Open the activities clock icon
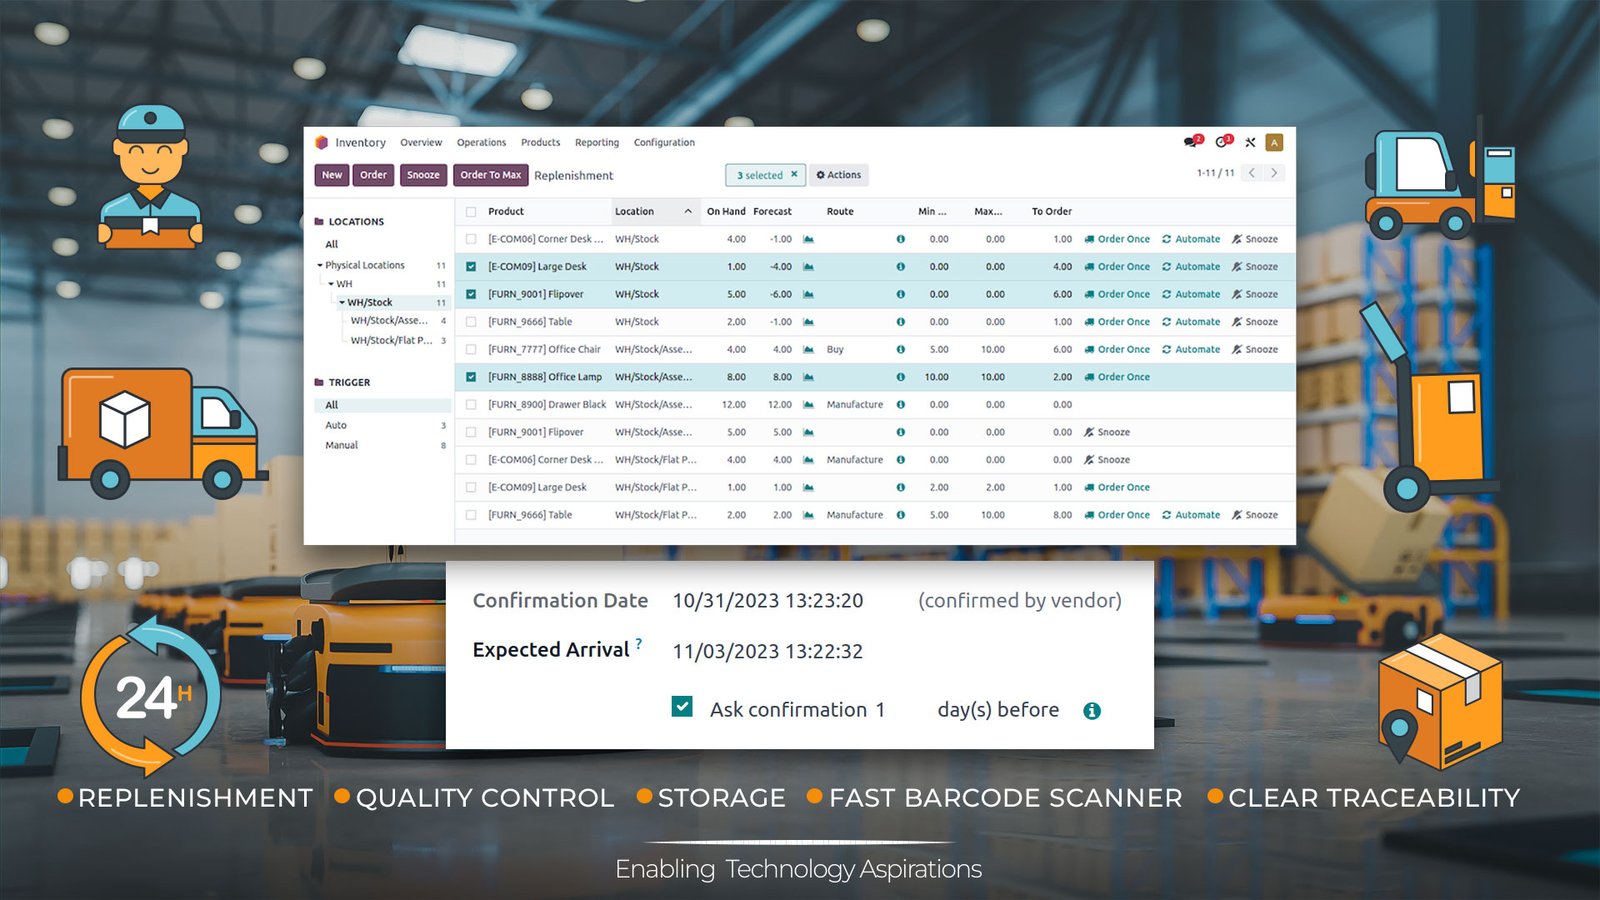Screen dimensions: 1600x900 click(1221, 143)
